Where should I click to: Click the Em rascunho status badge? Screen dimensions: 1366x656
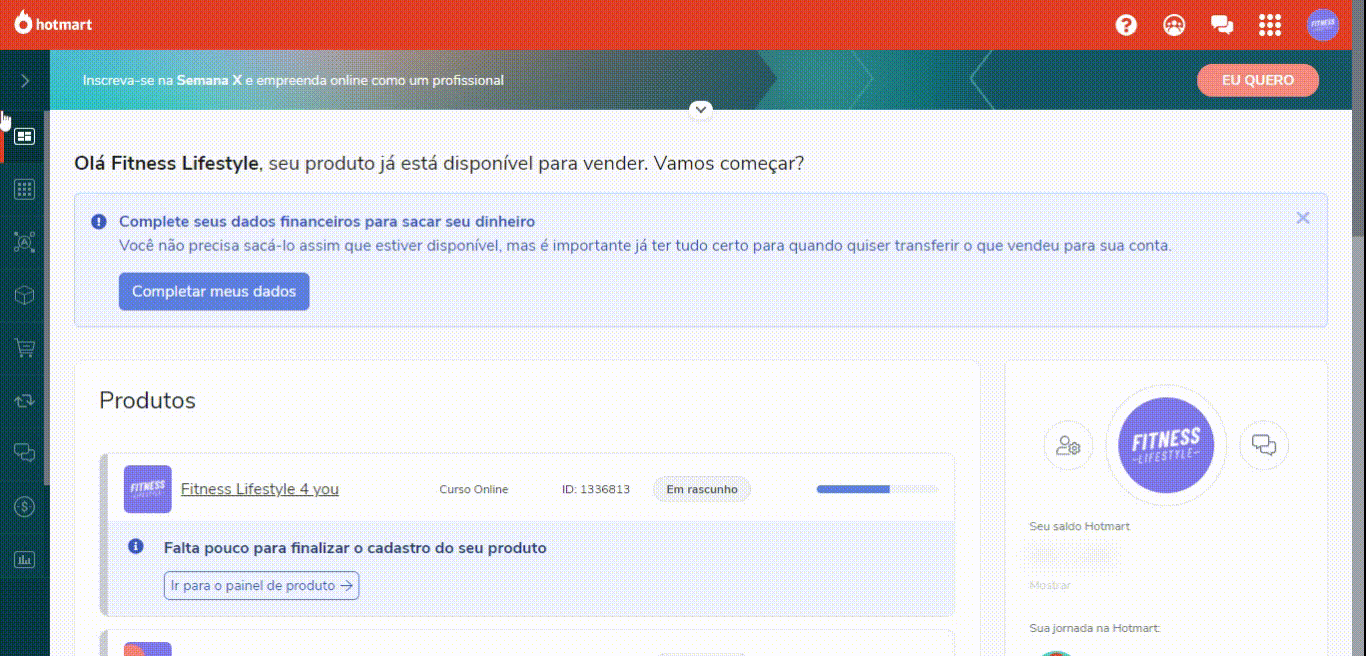tap(702, 489)
